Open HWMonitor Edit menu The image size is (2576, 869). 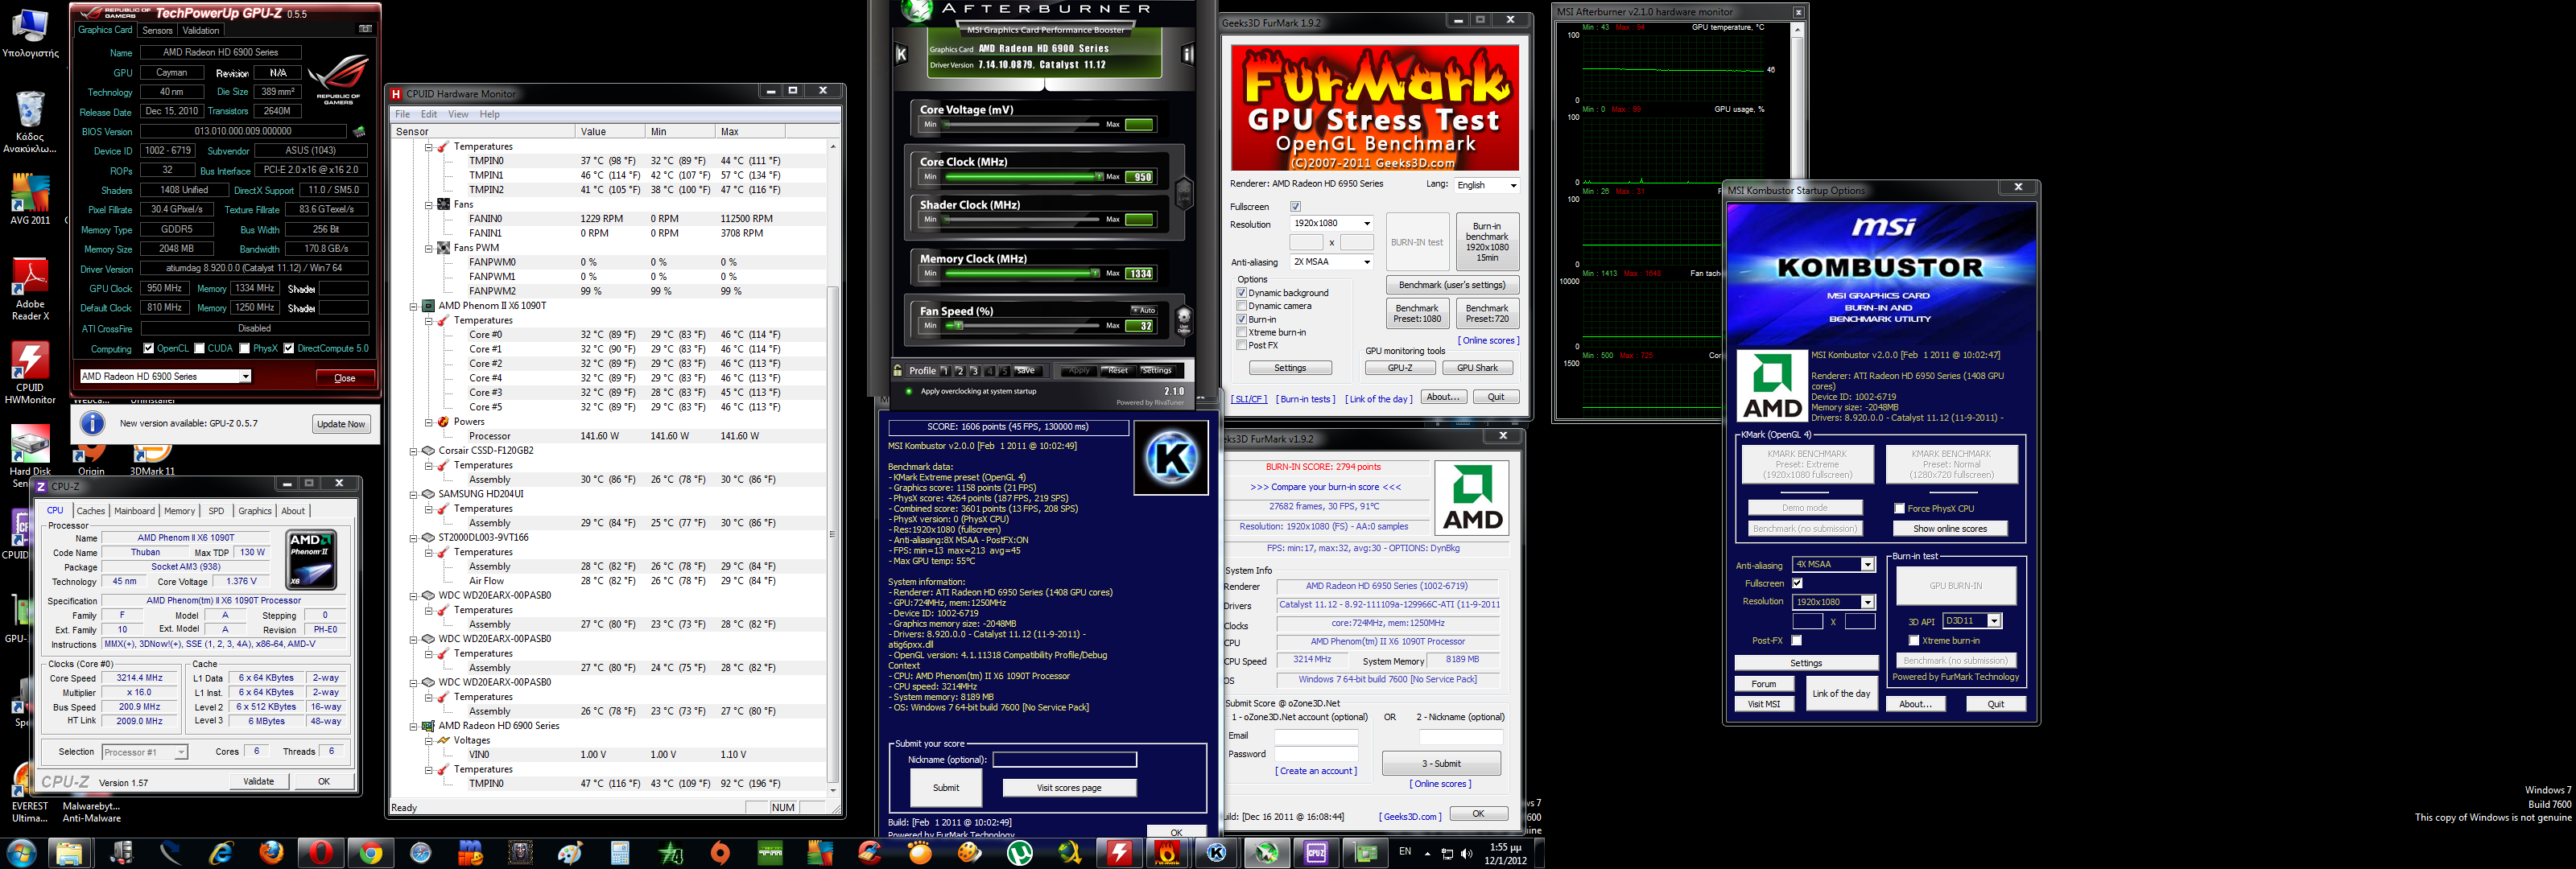point(429,114)
